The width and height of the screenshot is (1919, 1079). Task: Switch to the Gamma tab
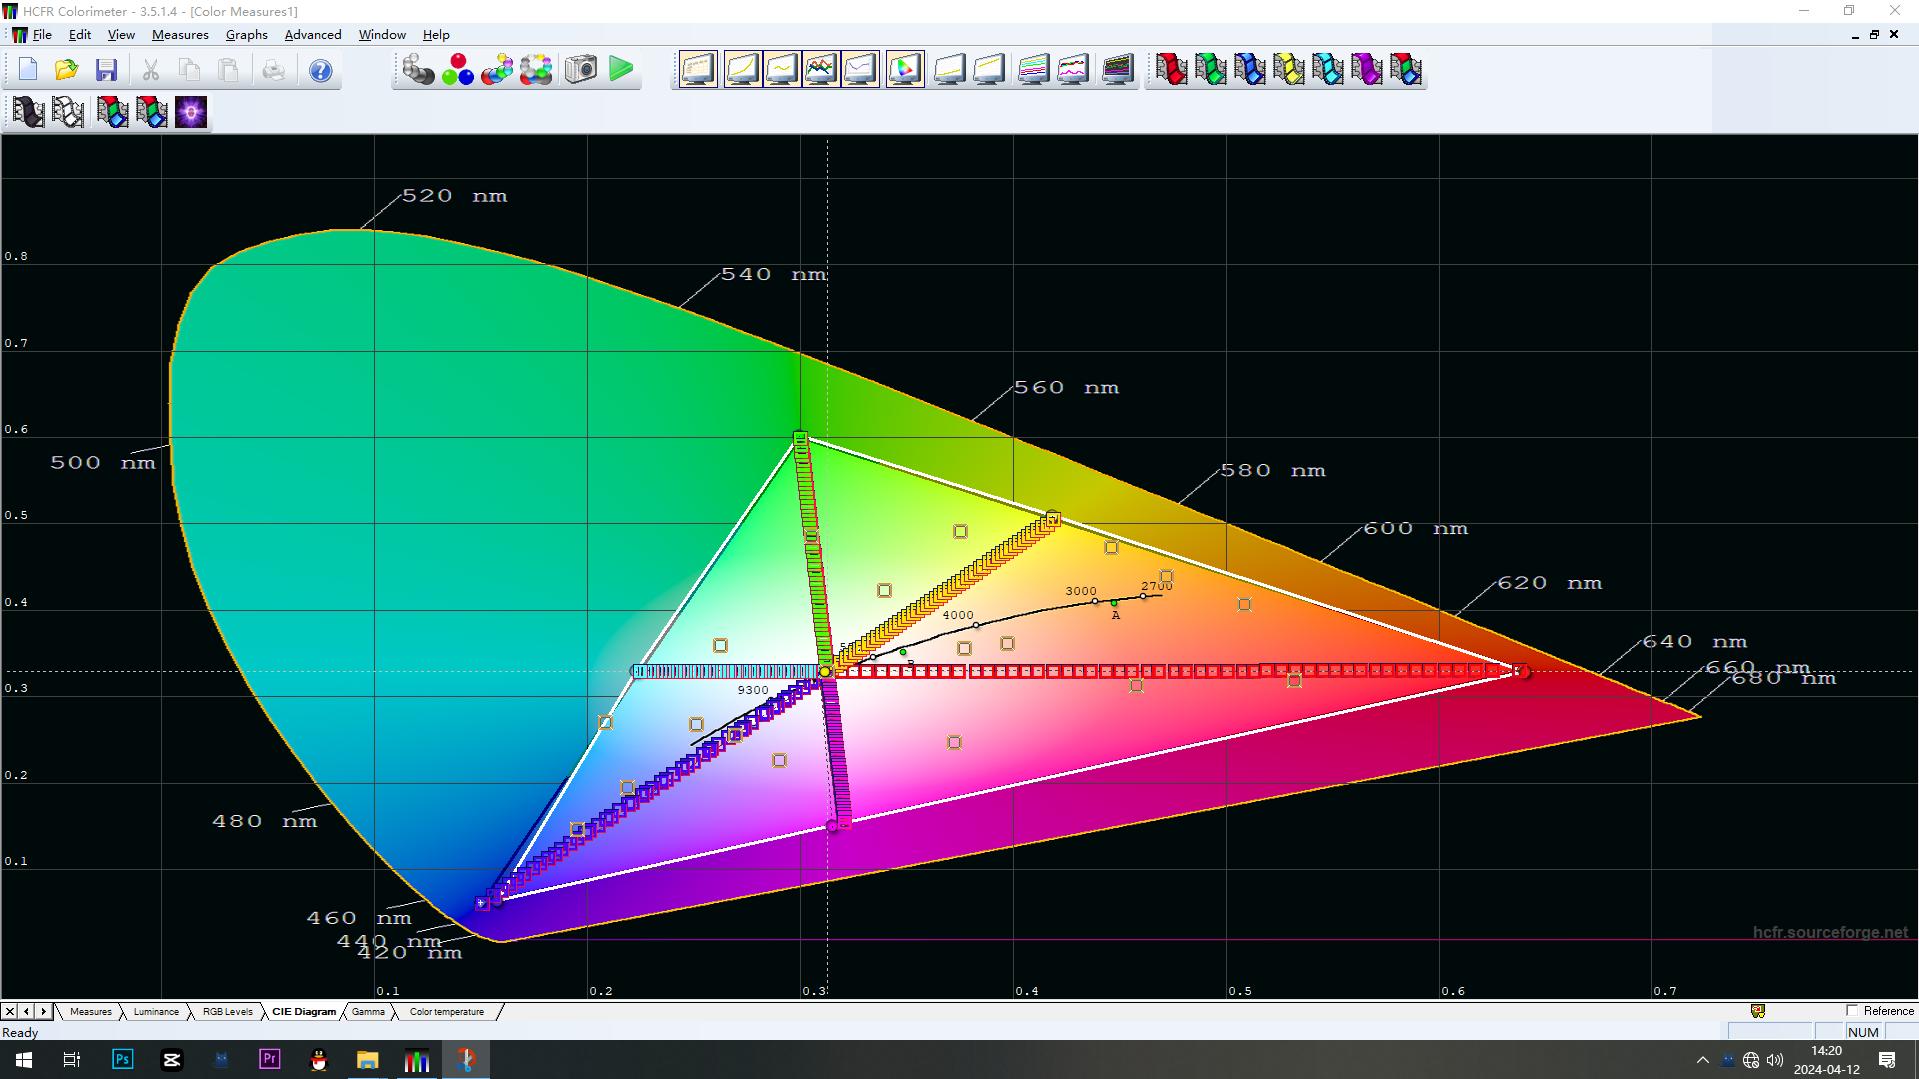tap(368, 1011)
